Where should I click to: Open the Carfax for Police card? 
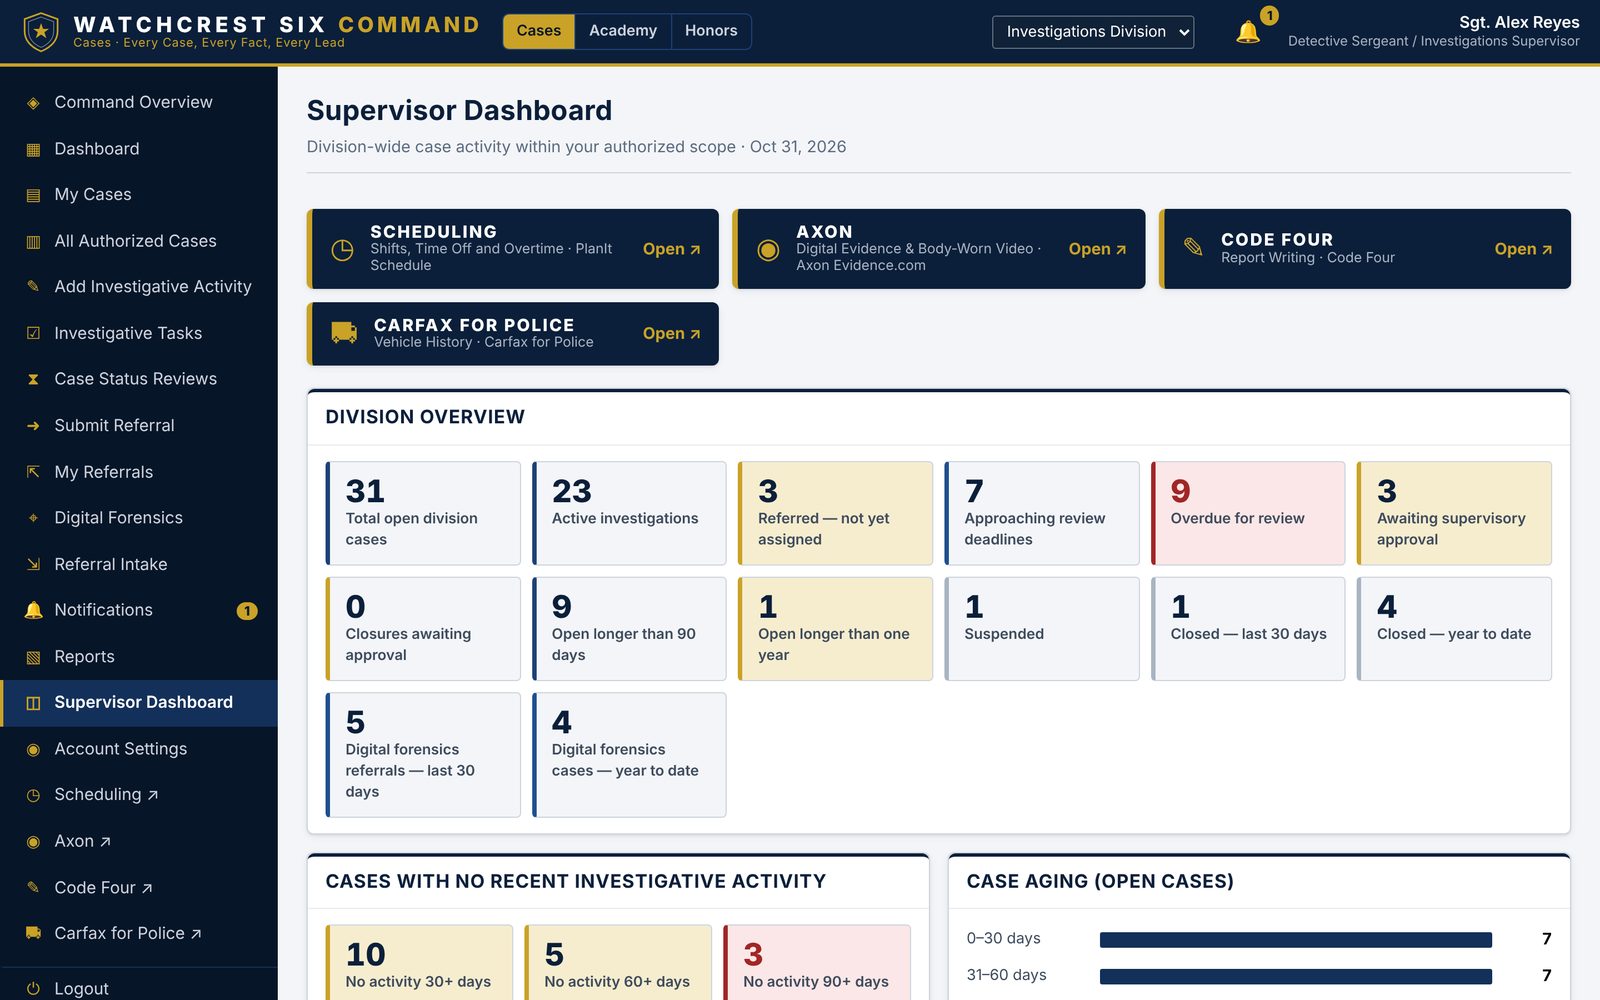coord(513,334)
